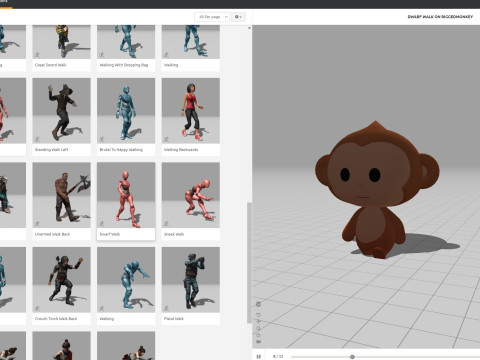Select the Brutal To Happy Walking thumbnail
This screenshot has width=480, height=360.
coord(126,111)
